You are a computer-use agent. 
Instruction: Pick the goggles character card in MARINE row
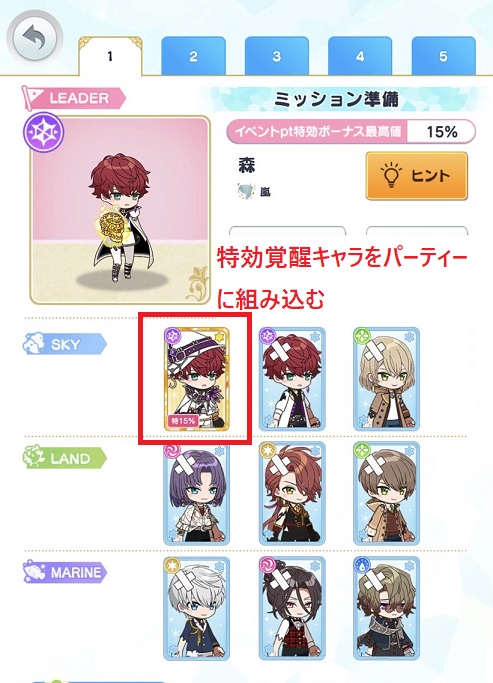click(387, 609)
